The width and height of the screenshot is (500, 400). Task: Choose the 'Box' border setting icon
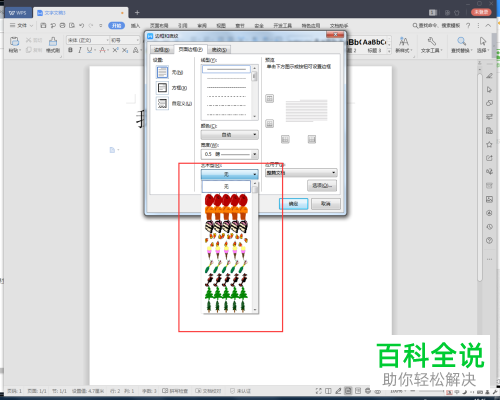click(x=162, y=88)
